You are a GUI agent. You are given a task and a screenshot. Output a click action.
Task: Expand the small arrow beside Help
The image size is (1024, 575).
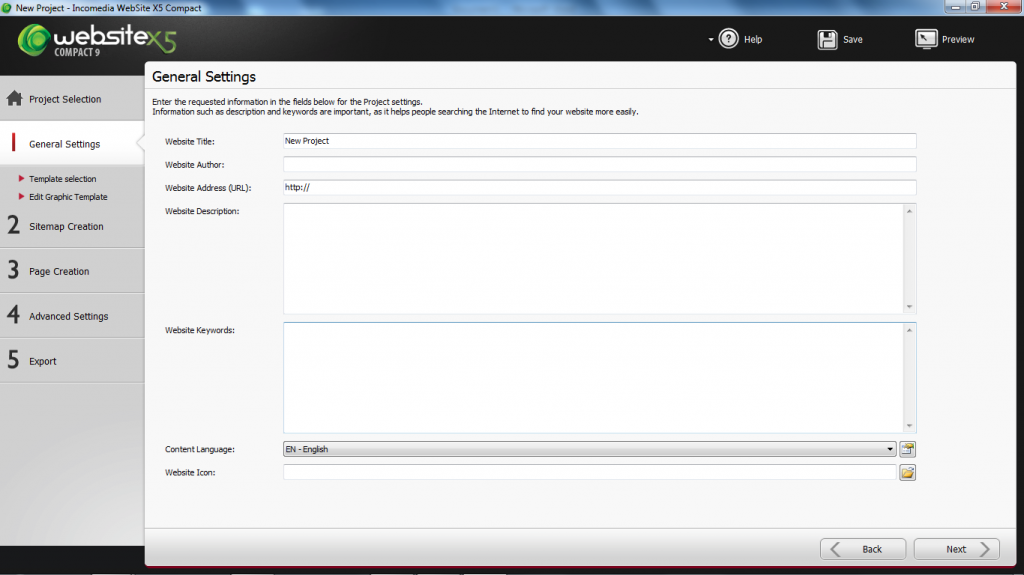tap(711, 40)
